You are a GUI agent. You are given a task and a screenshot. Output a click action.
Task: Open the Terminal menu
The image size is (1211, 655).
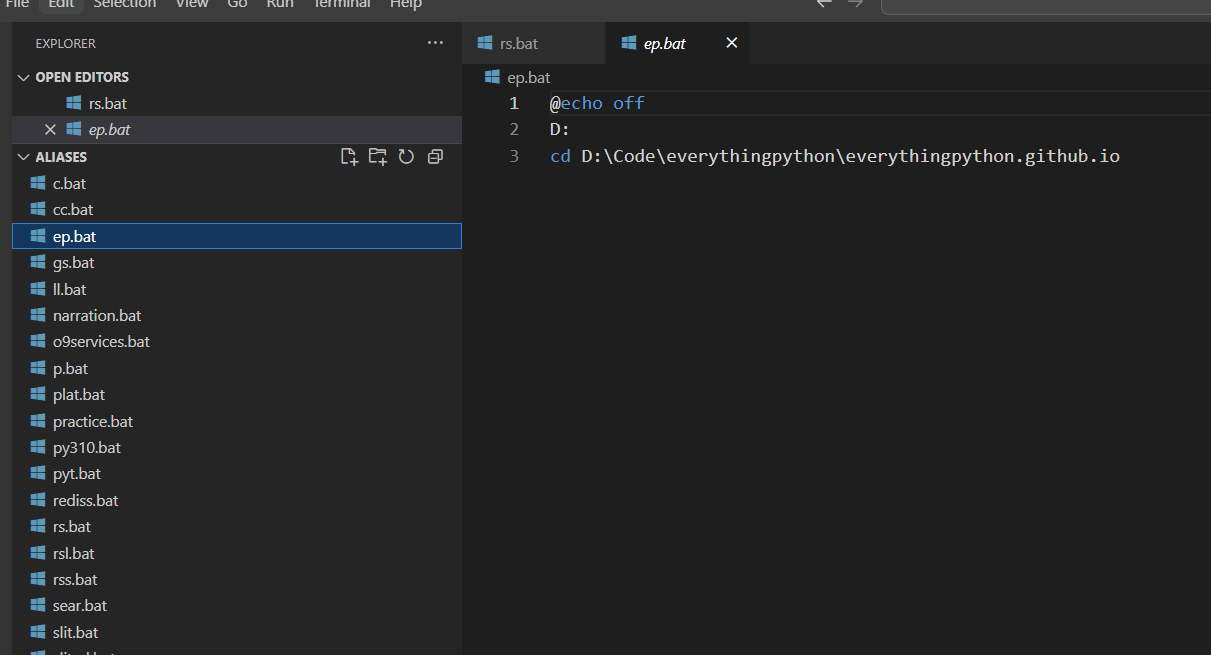341,5
